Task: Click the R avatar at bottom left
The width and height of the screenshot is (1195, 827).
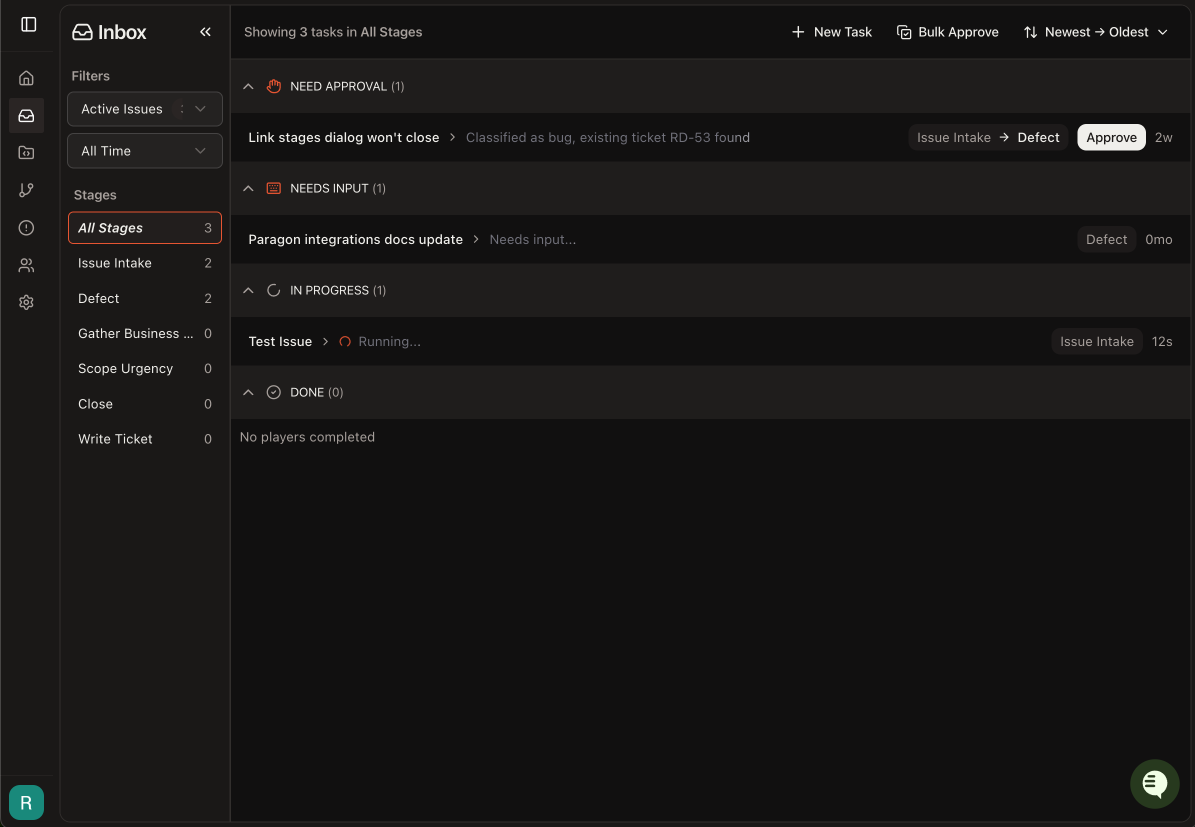Action: click(x=26, y=802)
